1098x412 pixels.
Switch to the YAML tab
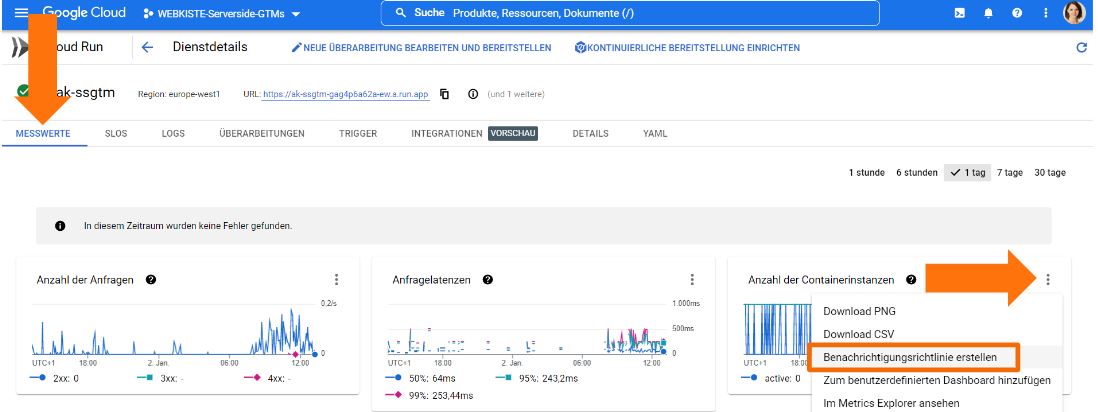655,133
